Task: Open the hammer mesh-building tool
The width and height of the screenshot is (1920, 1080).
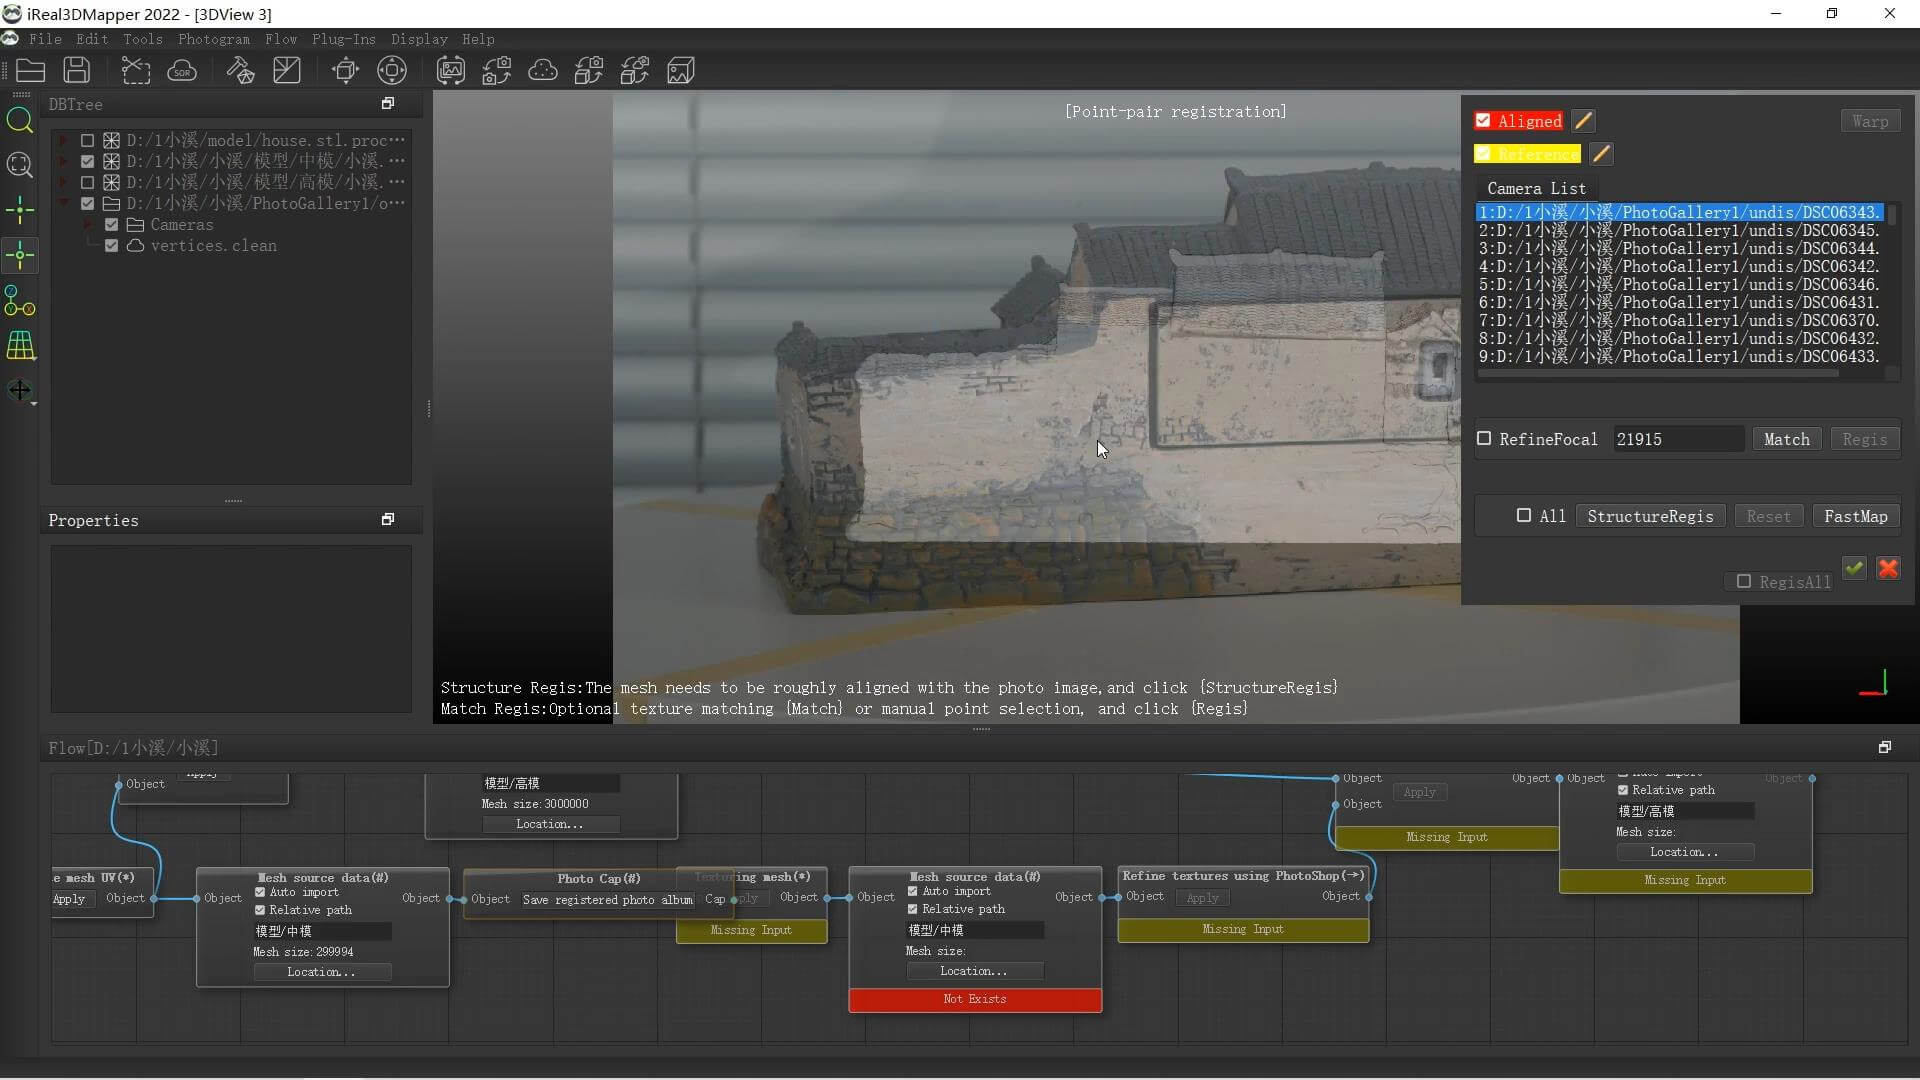Action: (240, 70)
